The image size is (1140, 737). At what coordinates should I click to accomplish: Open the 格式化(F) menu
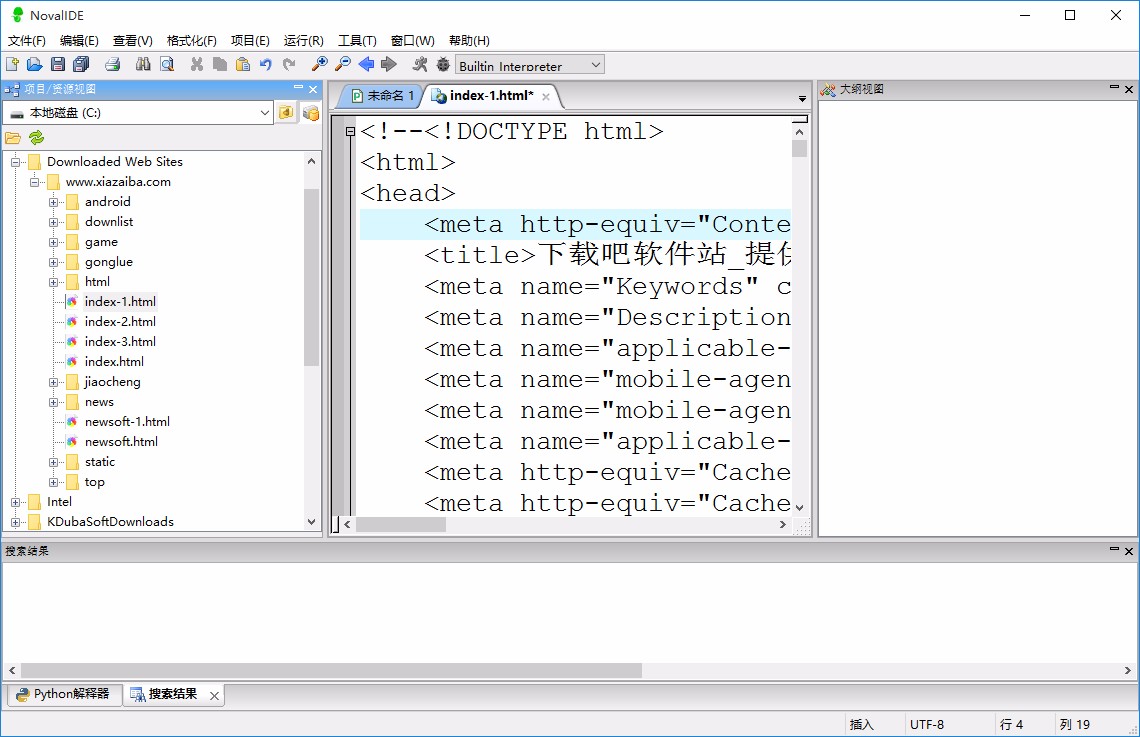(191, 41)
